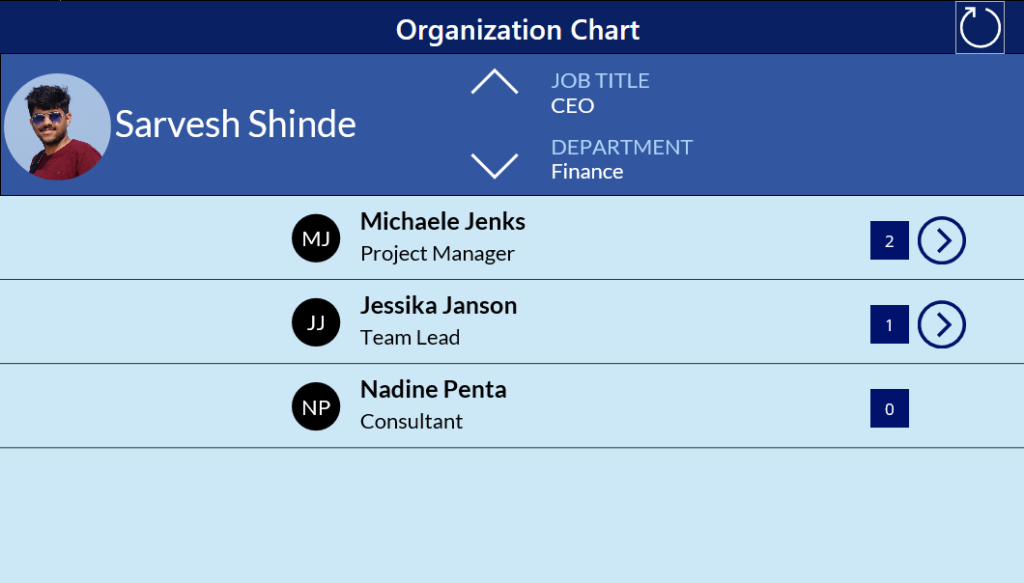Click the NP avatar for Nadine Penta

(x=315, y=405)
